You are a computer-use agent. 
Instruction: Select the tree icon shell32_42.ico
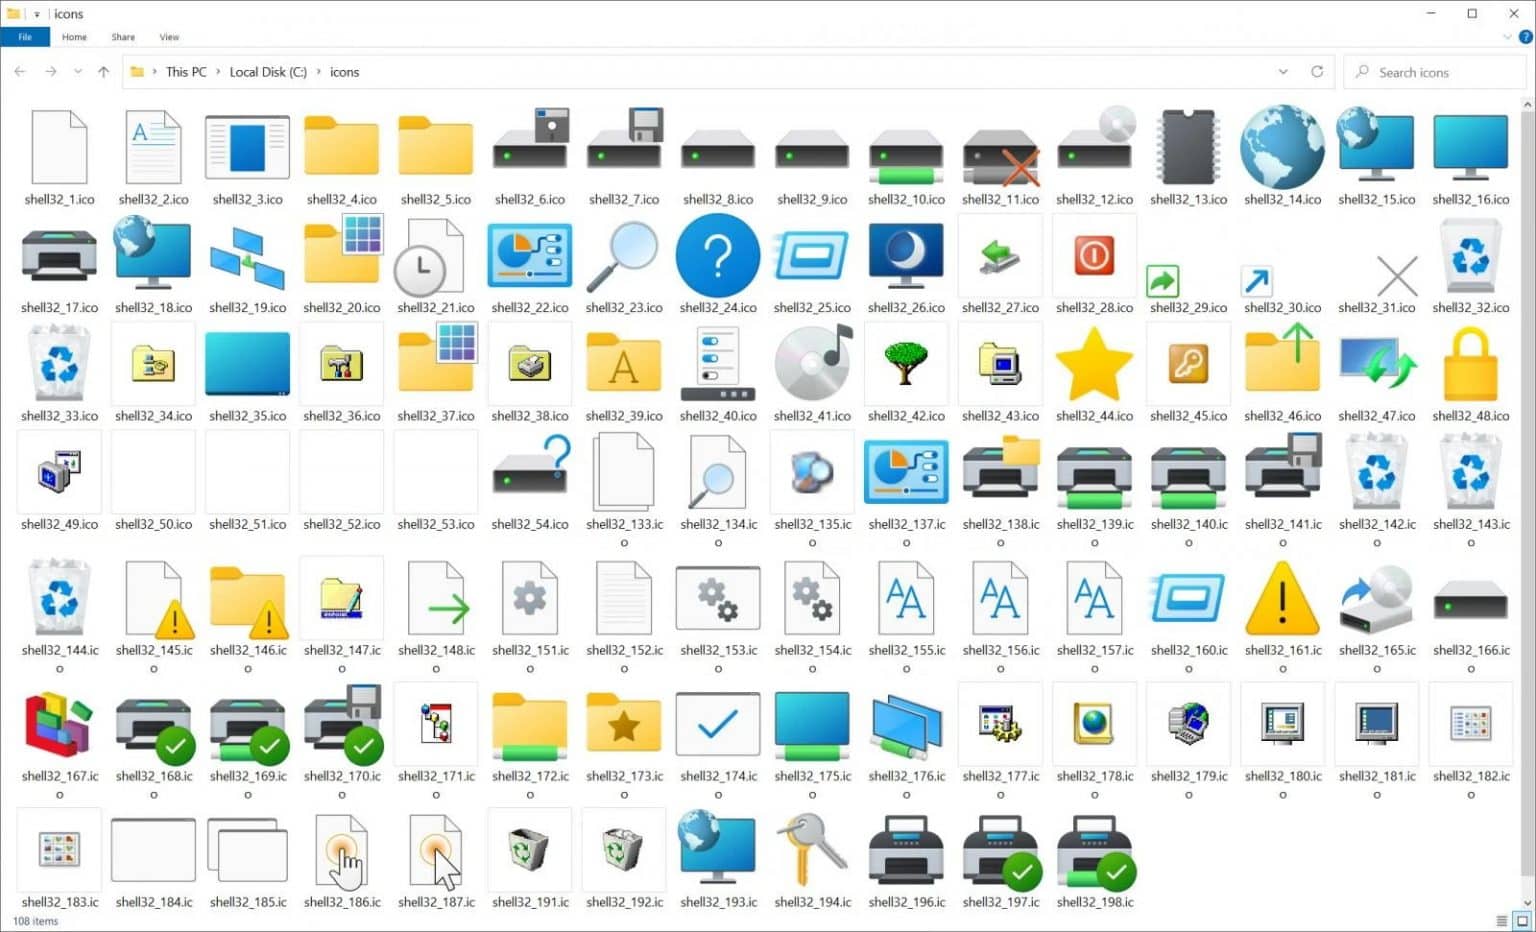[906, 363]
